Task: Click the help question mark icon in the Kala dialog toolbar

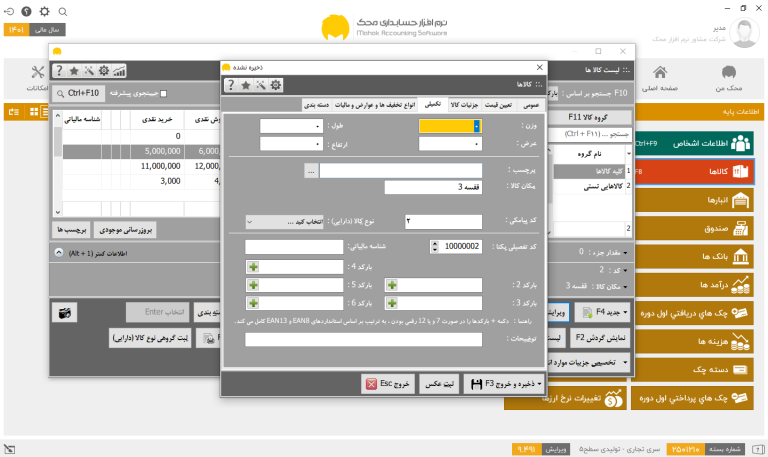Action: coord(231,85)
